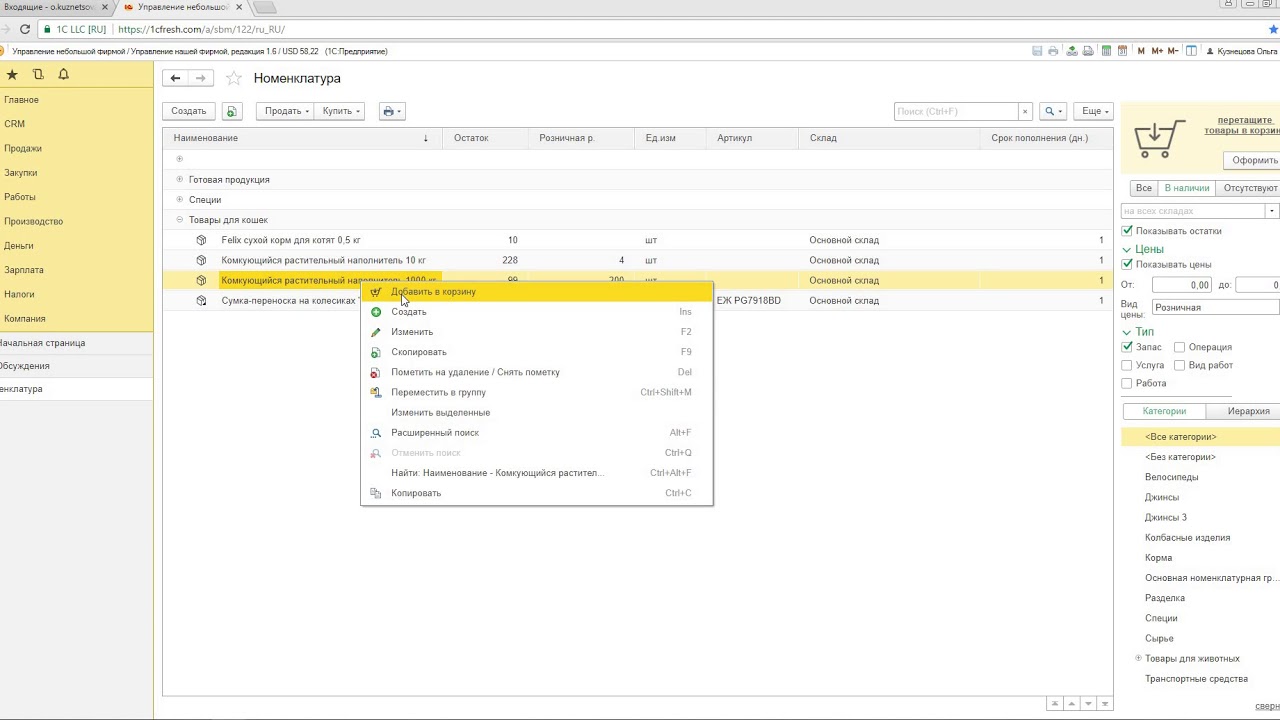Open the calculator icon in top toolbar
Screen dimensions: 1280x720
(x=1106, y=51)
